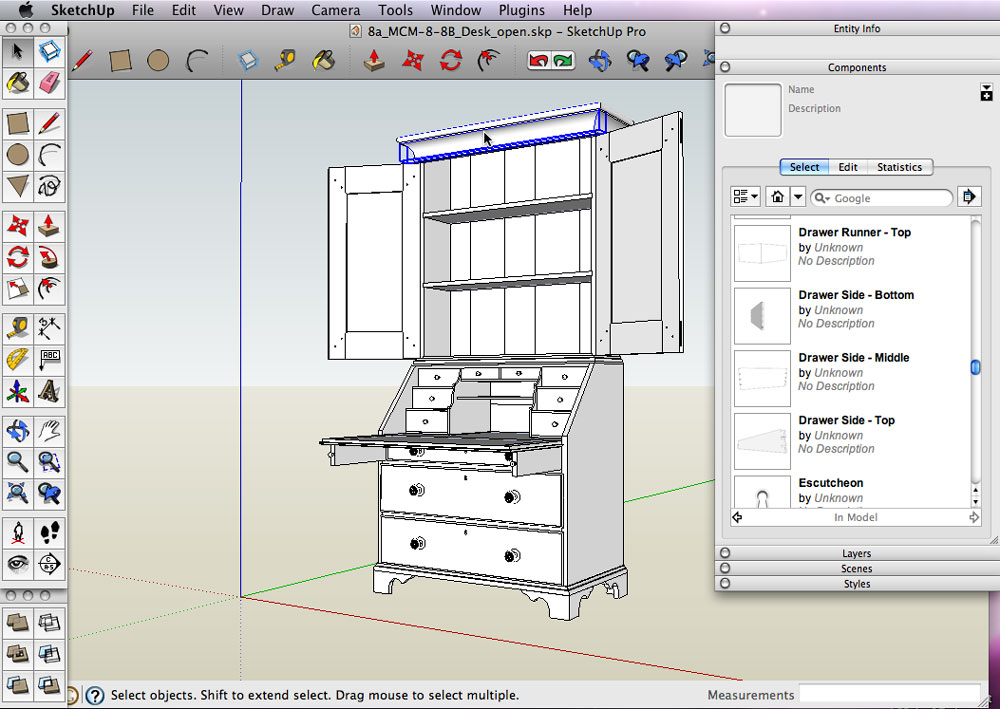Activate the Freehand drawing tool
Image resolution: width=1000 pixels, height=709 pixels.
click(x=49, y=186)
